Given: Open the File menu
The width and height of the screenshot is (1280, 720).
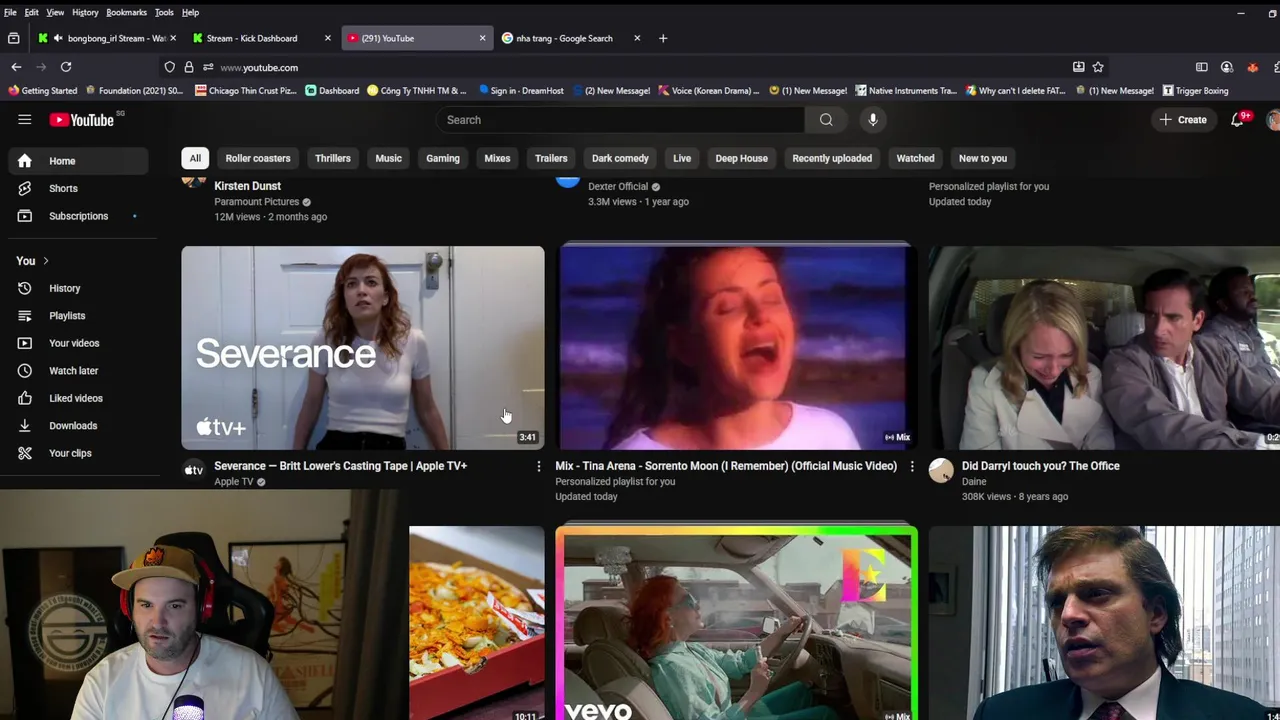Looking at the screenshot, I should 10,12.
